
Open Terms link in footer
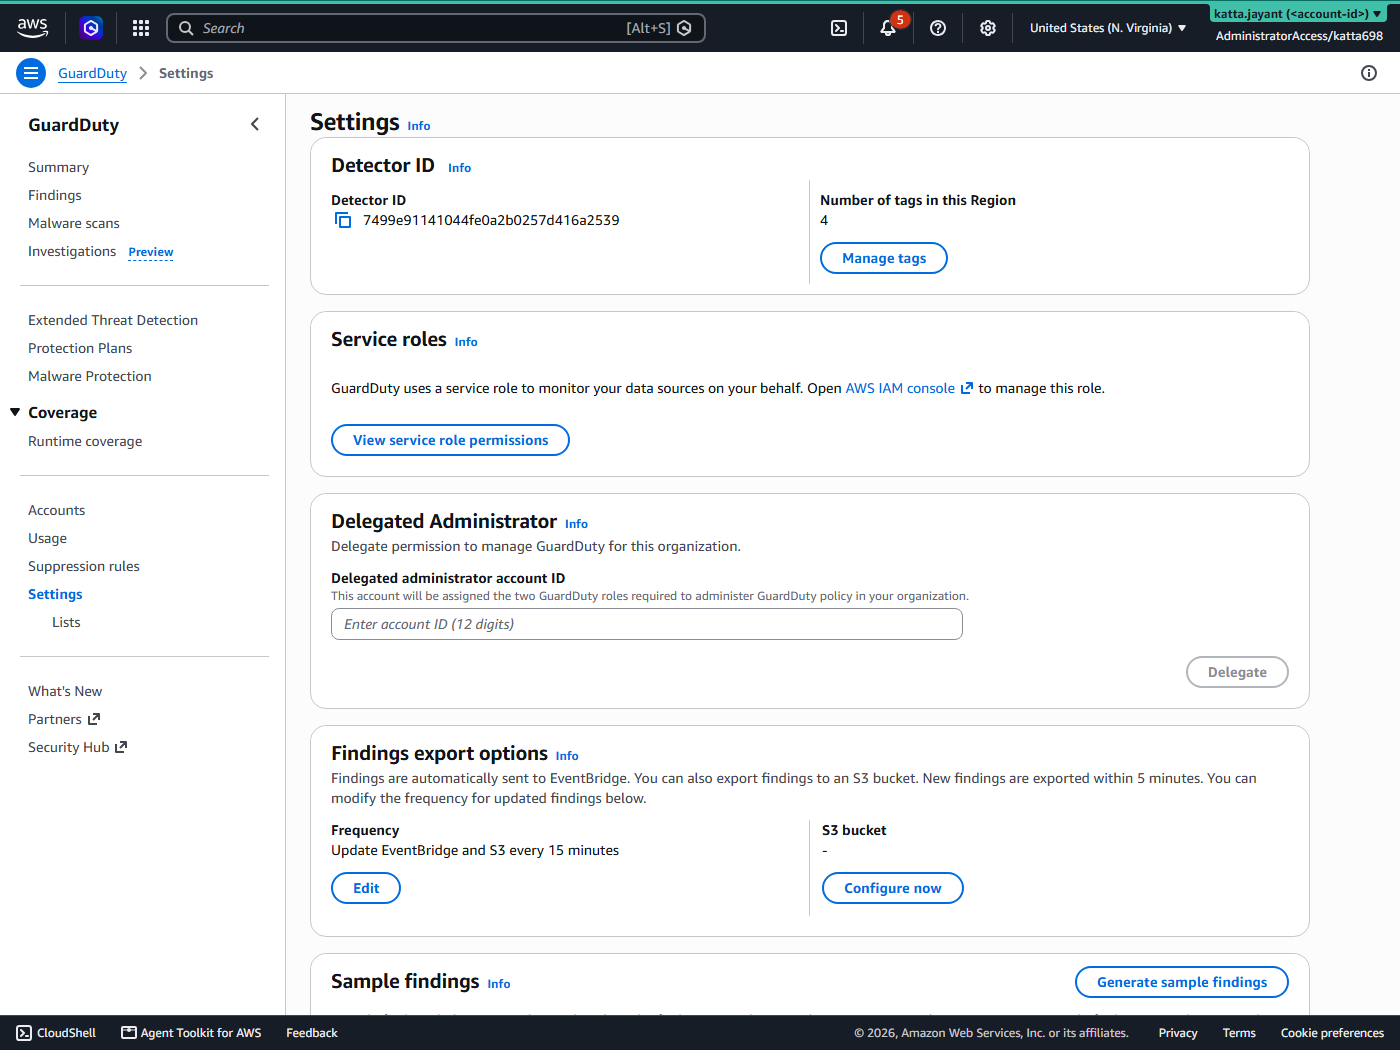pyautogui.click(x=1239, y=1033)
